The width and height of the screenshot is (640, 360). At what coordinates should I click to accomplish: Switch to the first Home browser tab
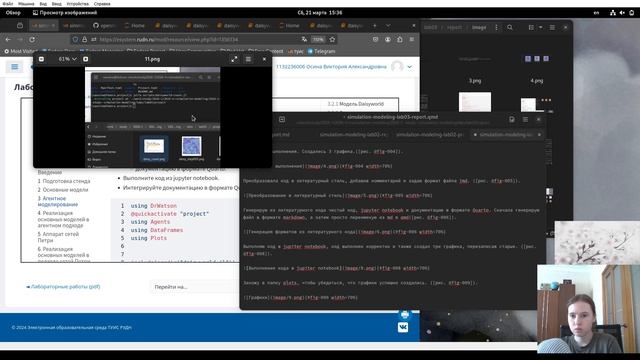pyautogui.click(x=135, y=25)
